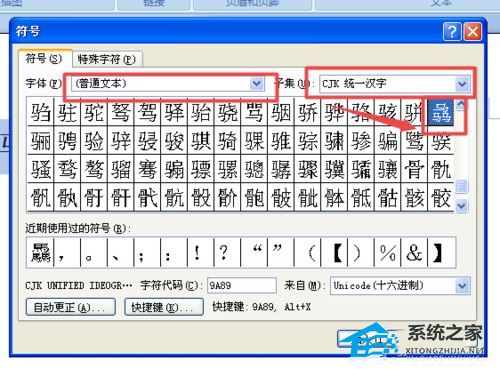Image resolution: width=500 pixels, height=369 pixels.
Task: Pick the % sign from recently used symbols
Action: (x=387, y=253)
